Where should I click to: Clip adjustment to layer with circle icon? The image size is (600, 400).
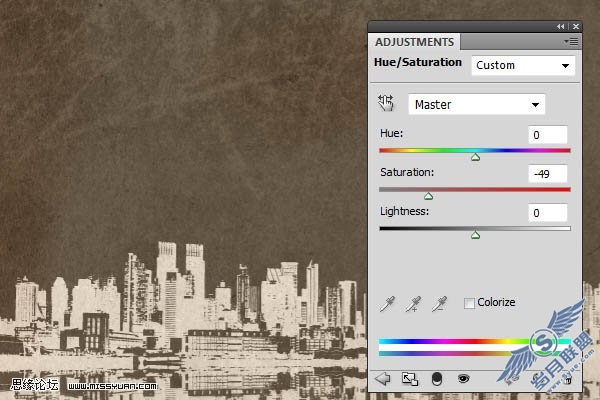click(437, 379)
